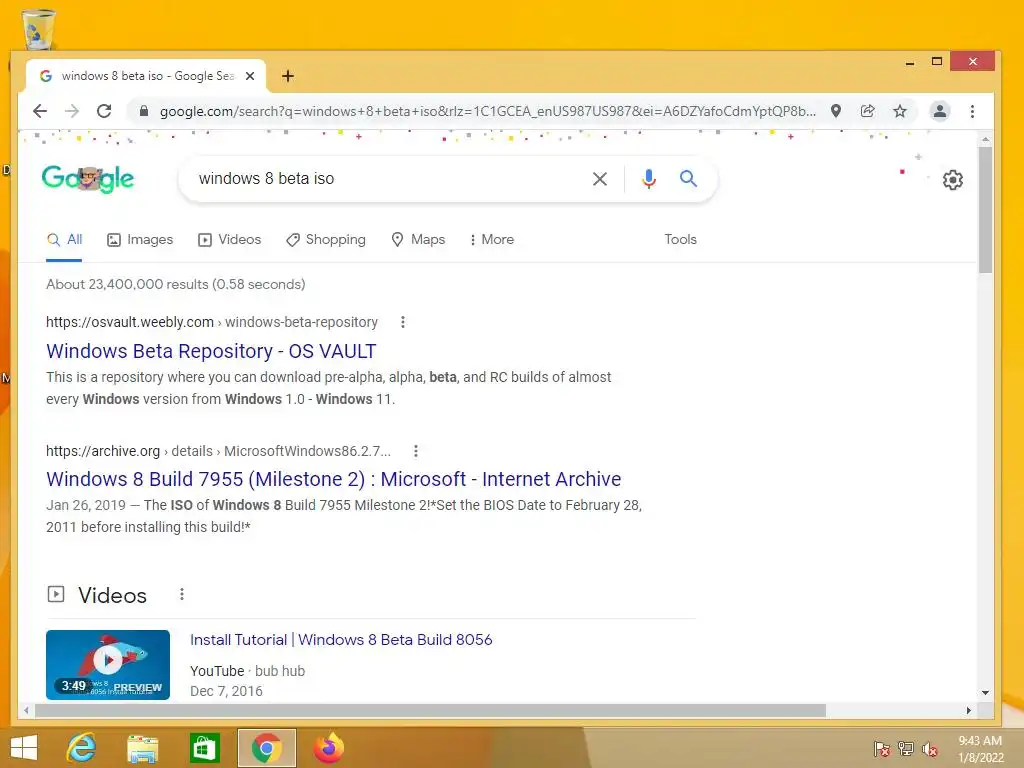This screenshot has width=1024, height=768.
Task: Switch to the Images tab
Action: pos(140,240)
